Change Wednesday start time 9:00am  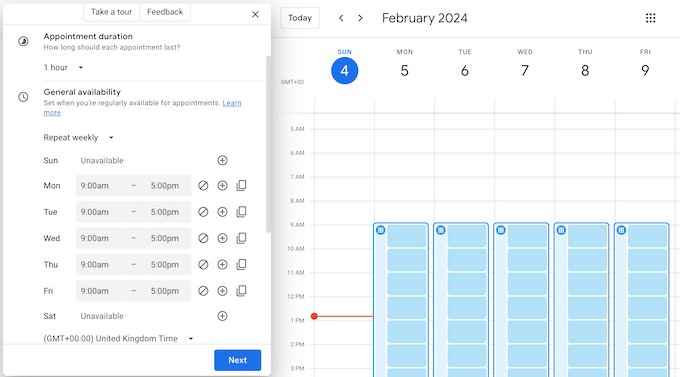[x=98, y=238]
